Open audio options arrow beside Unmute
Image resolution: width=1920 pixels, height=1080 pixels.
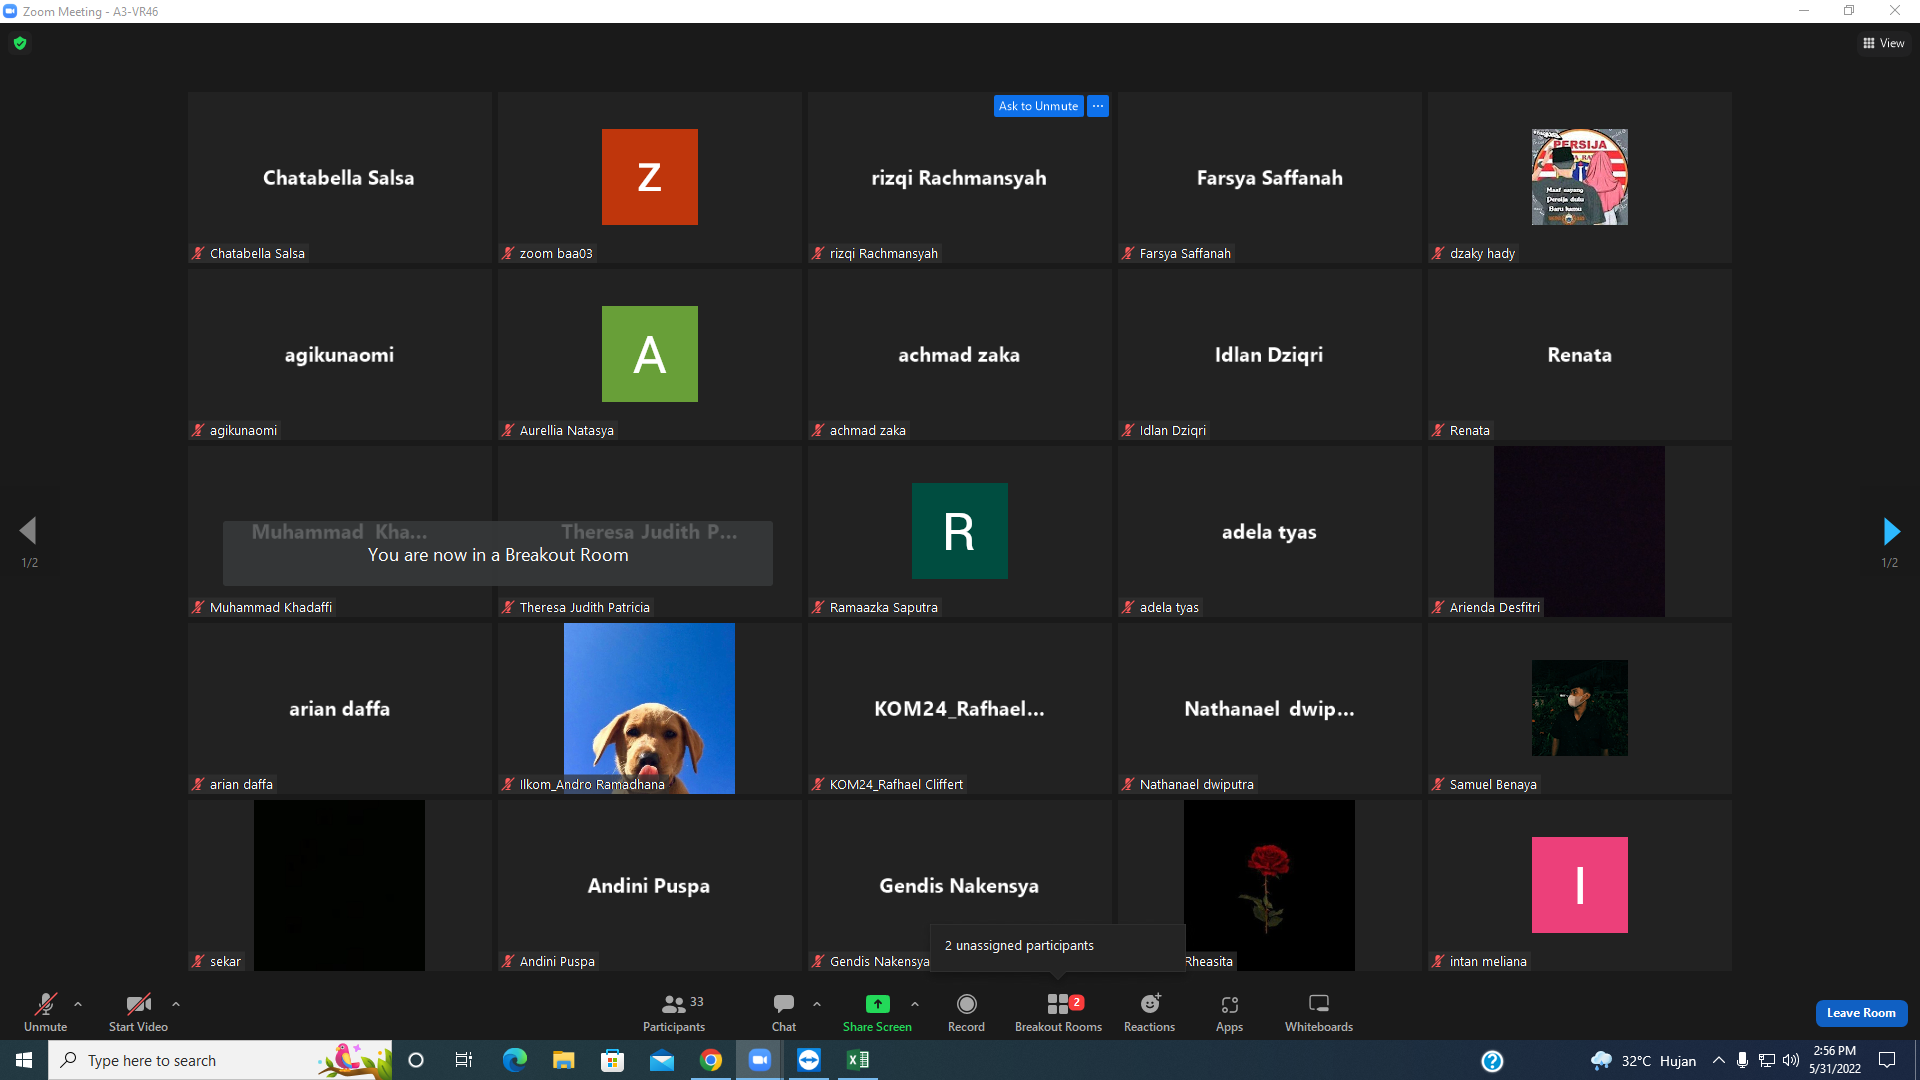tap(78, 1004)
